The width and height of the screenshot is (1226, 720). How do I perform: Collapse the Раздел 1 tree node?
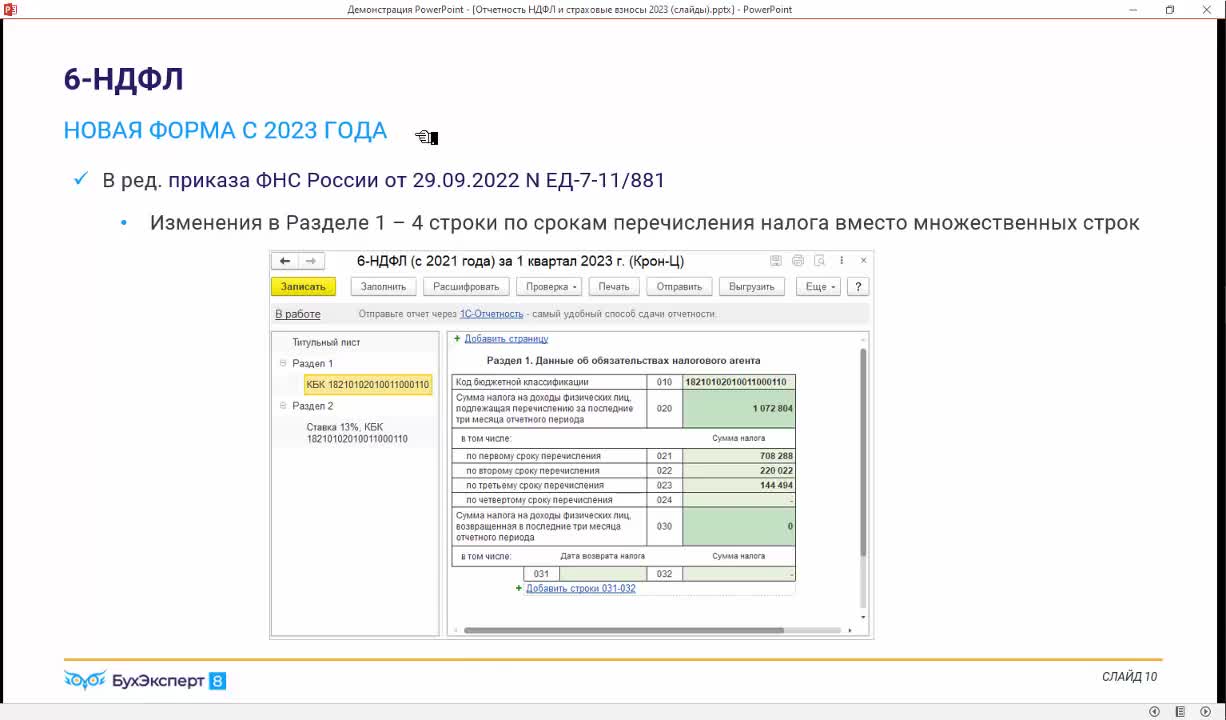click(283, 364)
